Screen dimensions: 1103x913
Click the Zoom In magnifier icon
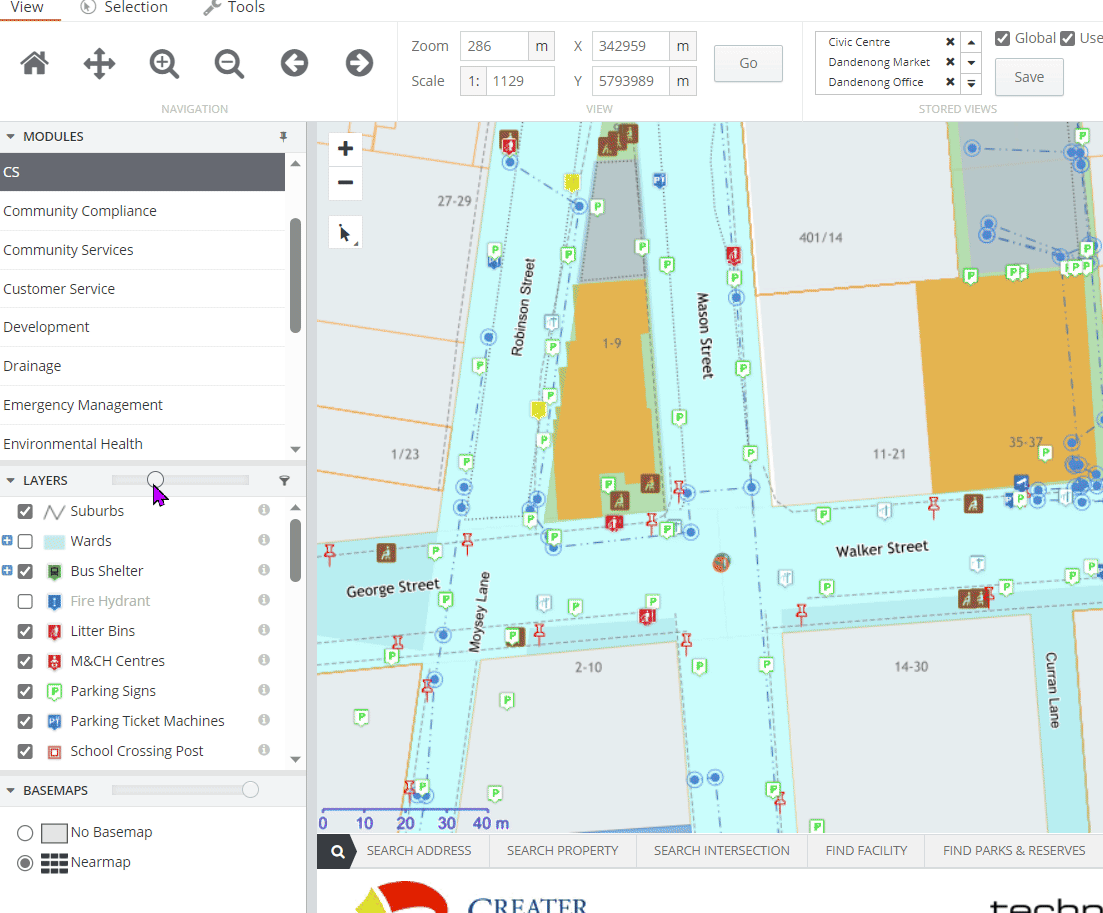coord(164,64)
